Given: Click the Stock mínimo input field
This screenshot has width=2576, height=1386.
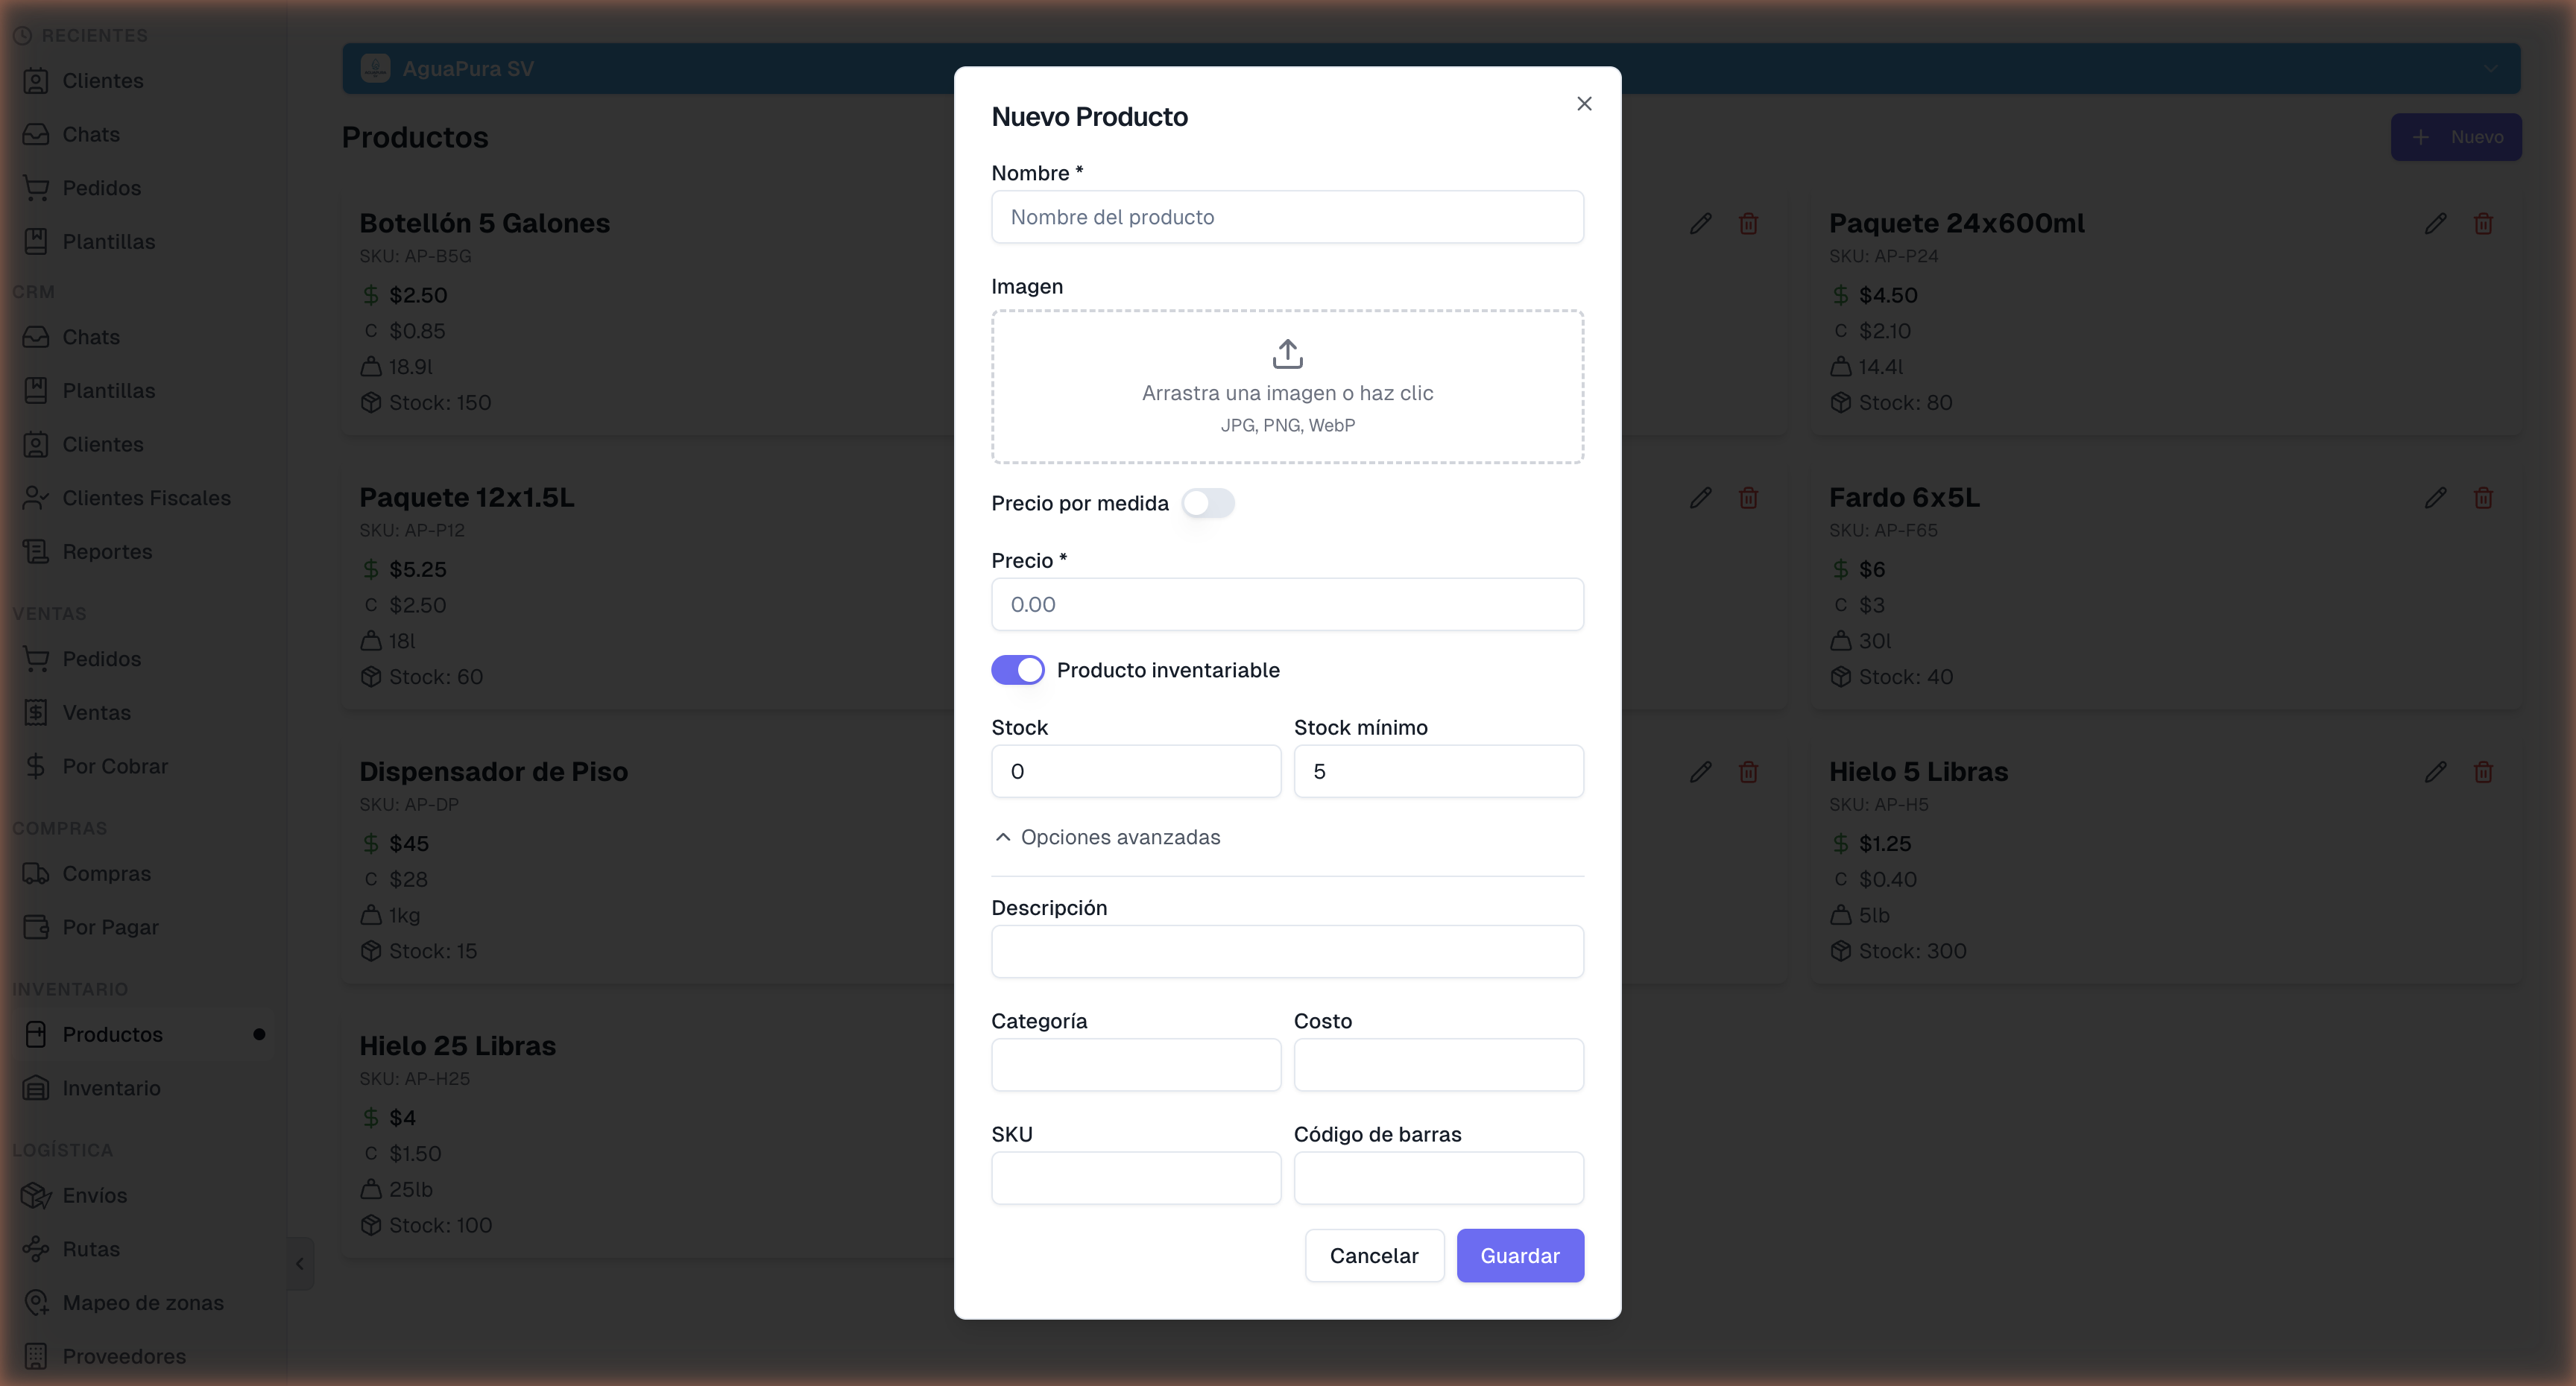Looking at the screenshot, I should click(x=1437, y=771).
